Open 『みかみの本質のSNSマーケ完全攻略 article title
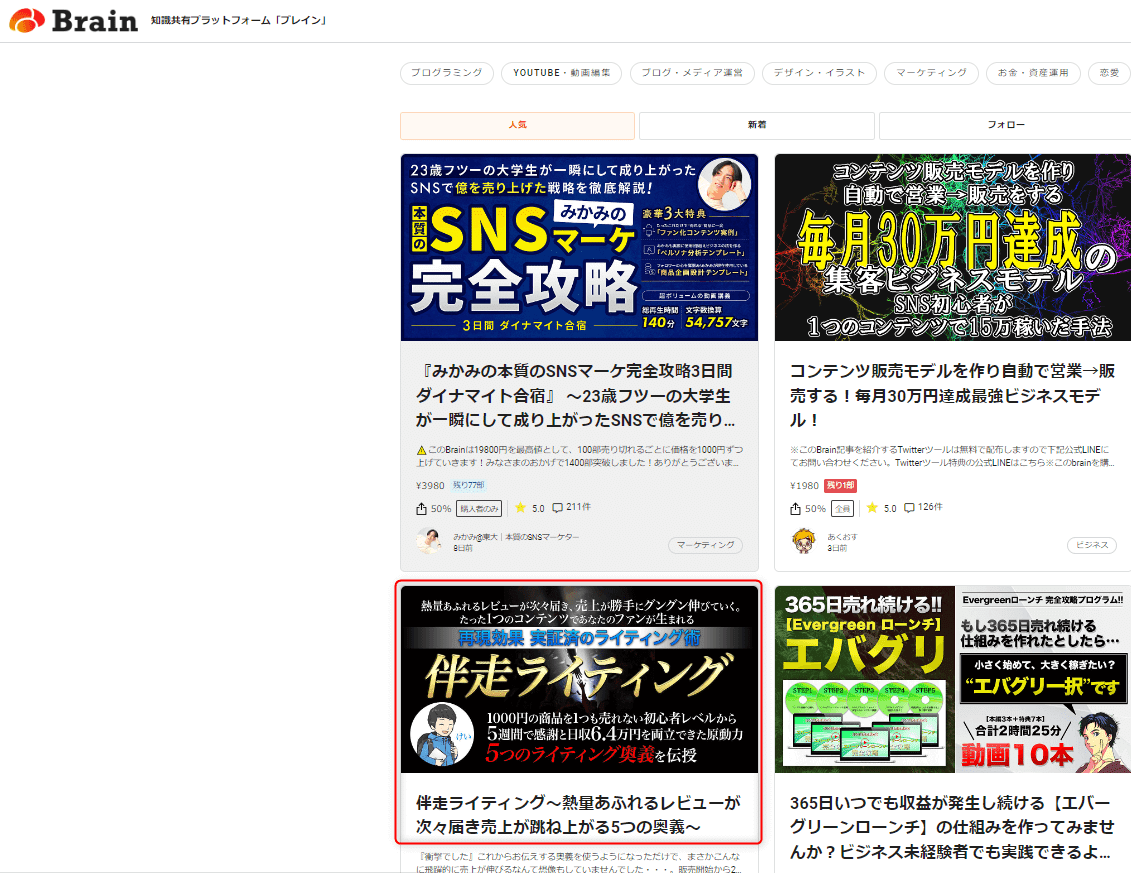This screenshot has height=873, width=1131. click(x=576, y=395)
